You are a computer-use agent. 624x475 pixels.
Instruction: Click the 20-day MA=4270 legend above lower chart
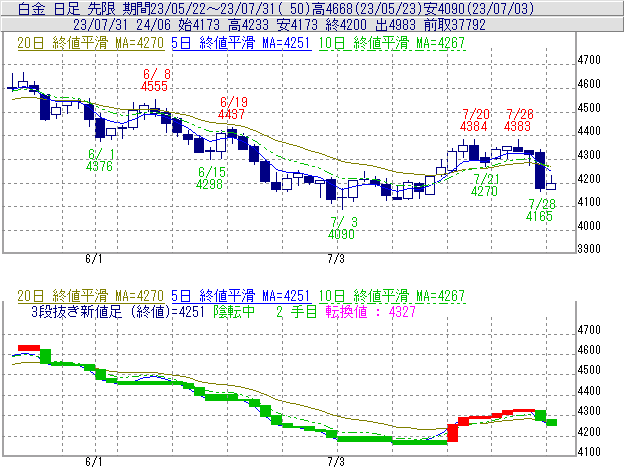(91, 296)
